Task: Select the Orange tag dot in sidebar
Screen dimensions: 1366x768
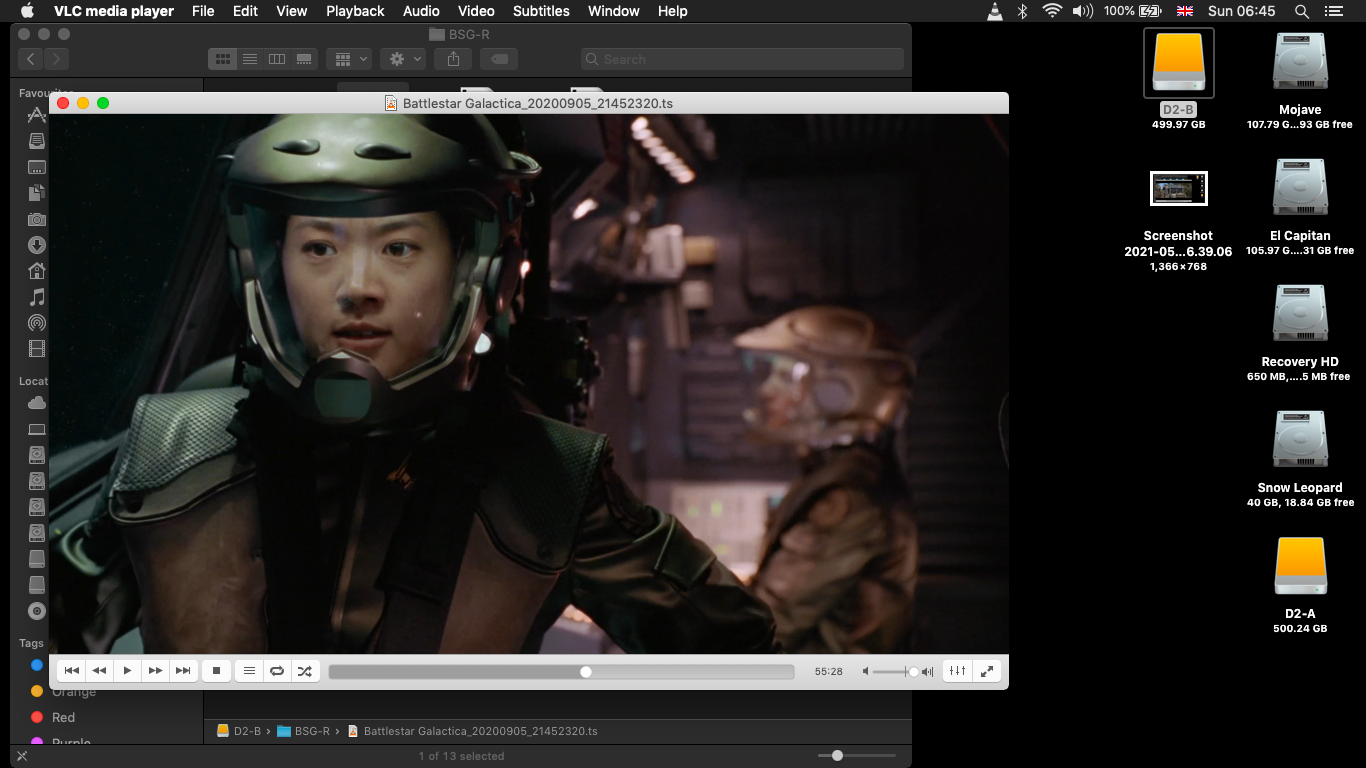Action: 37,691
